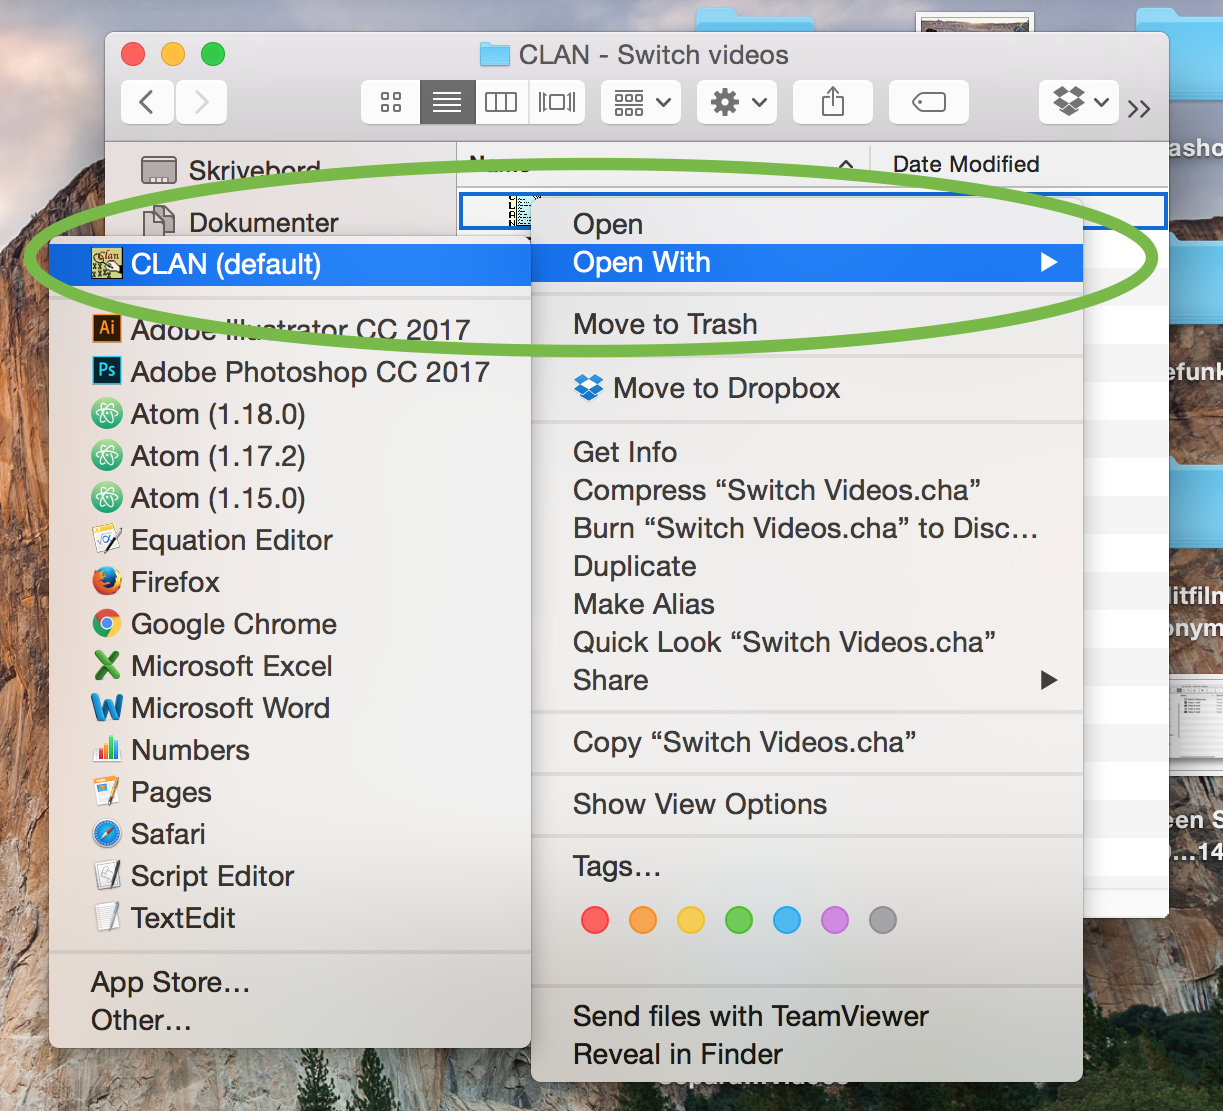Click the Dropbox icon beside Move to Dropbox
This screenshot has width=1223, height=1111.
[x=589, y=388]
